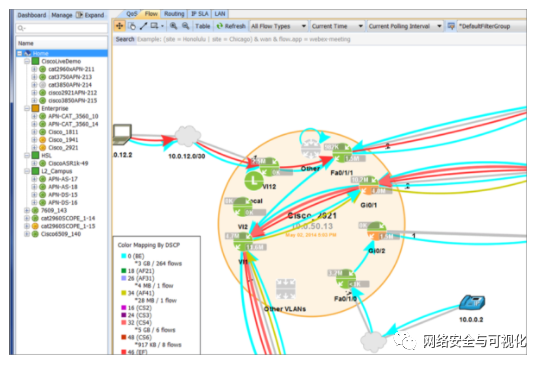Click the Vl2 interface node
Viewport: 544px width, 366px height.
pyautogui.click(x=243, y=207)
